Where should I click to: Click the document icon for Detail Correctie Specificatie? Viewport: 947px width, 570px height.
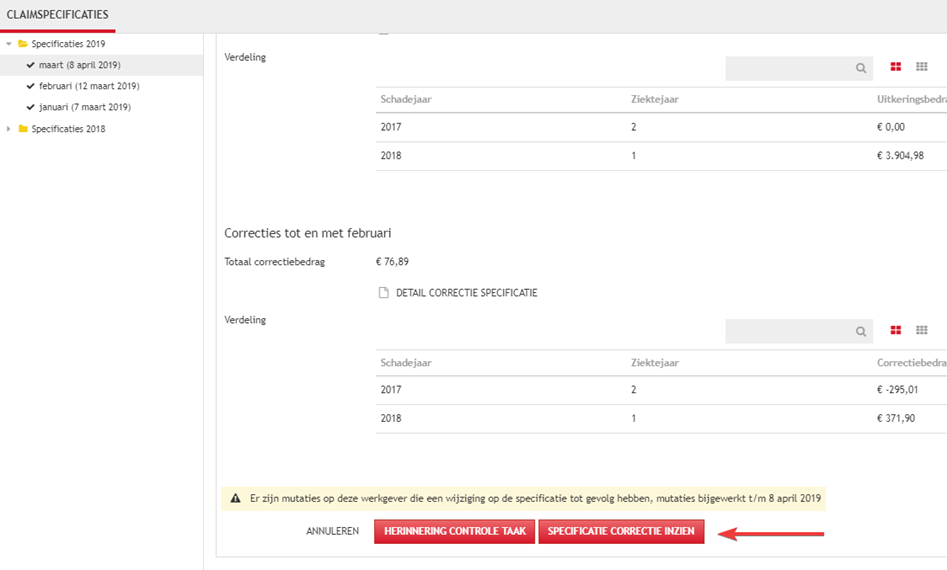click(x=383, y=293)
